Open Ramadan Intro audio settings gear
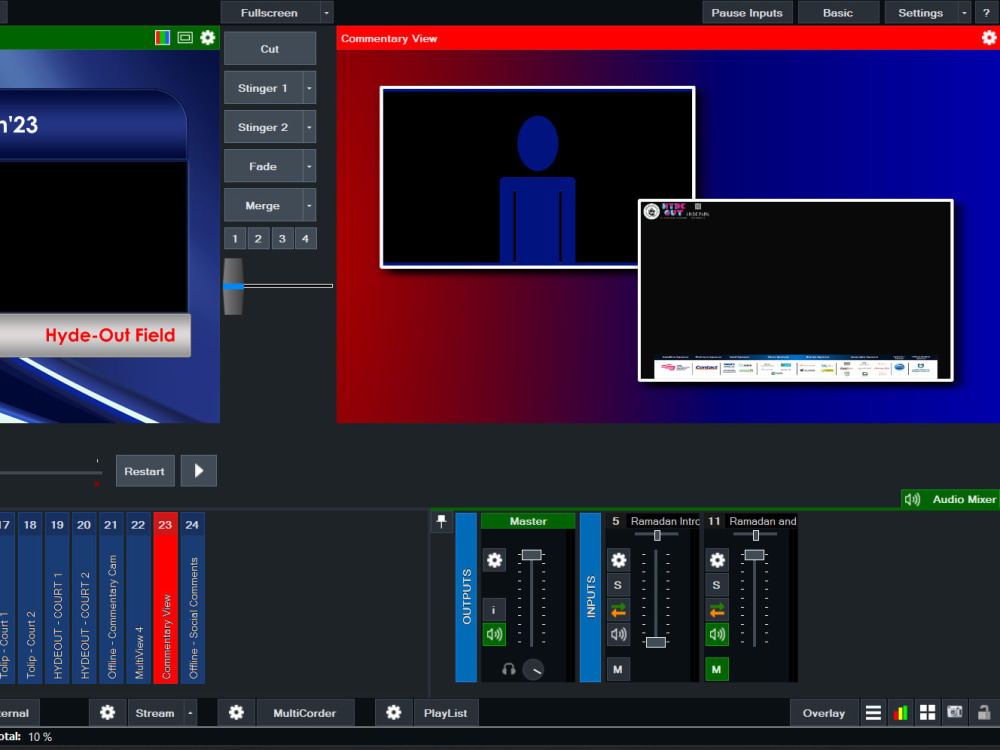Image resolution: width=1000 pixels, height=750 pixels. [619, 560]
